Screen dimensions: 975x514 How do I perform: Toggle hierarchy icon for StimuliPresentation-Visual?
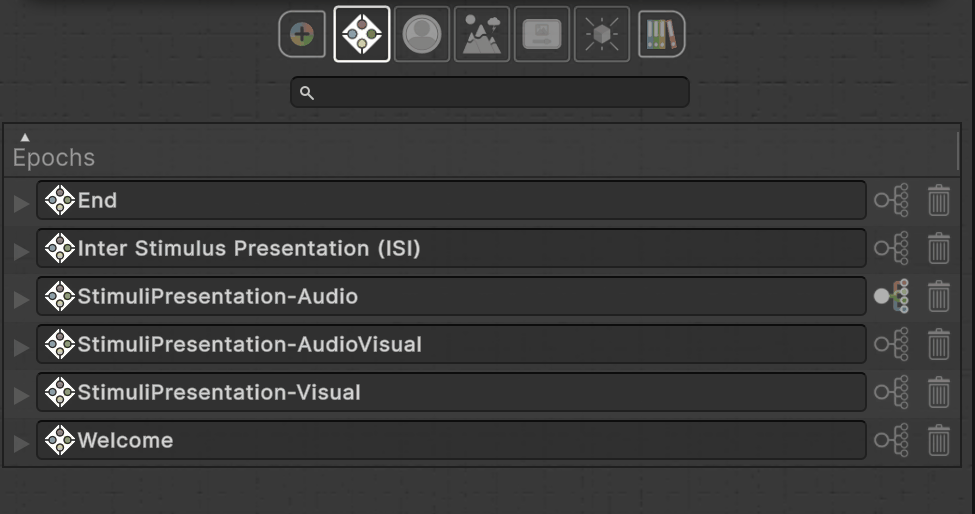point(891,392)
